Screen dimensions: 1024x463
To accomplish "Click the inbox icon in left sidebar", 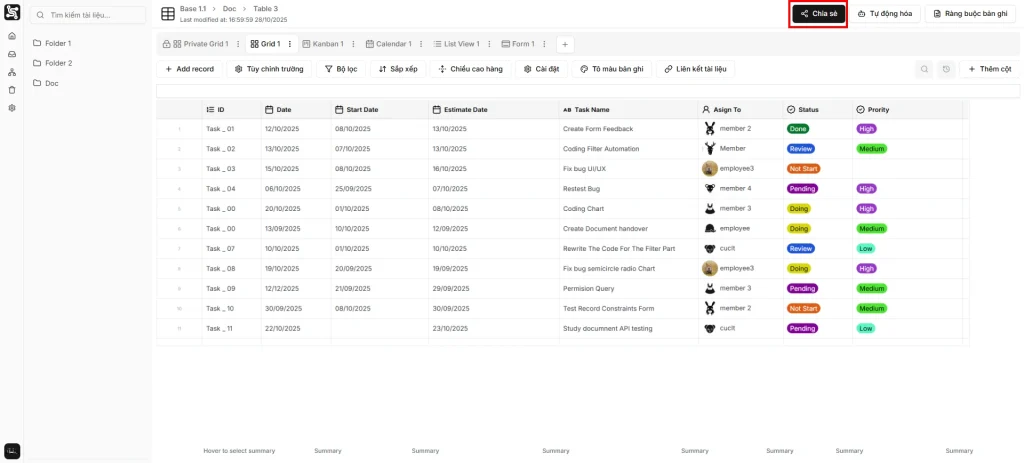I will click(12, 54).
